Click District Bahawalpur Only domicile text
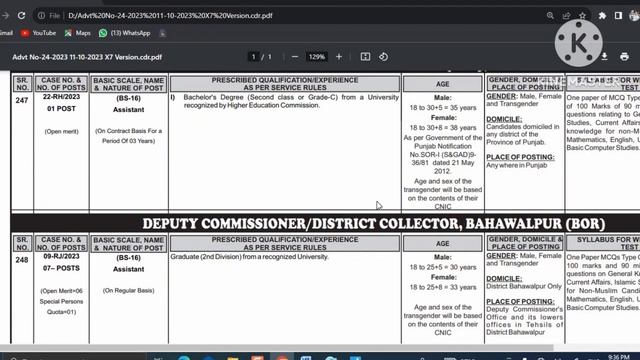 [x=524, y=287]
